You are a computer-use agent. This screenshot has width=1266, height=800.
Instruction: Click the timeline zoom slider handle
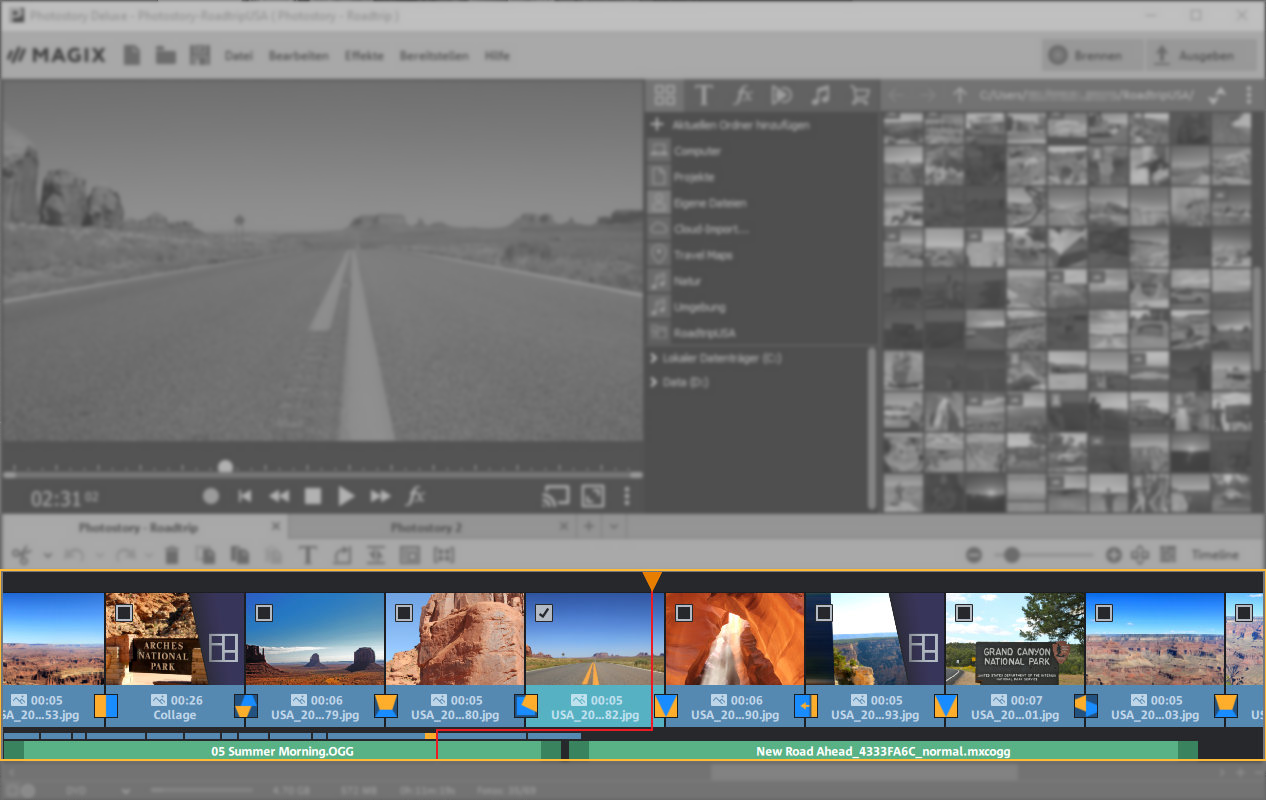pyautogui.click(x=1012, y=555)
